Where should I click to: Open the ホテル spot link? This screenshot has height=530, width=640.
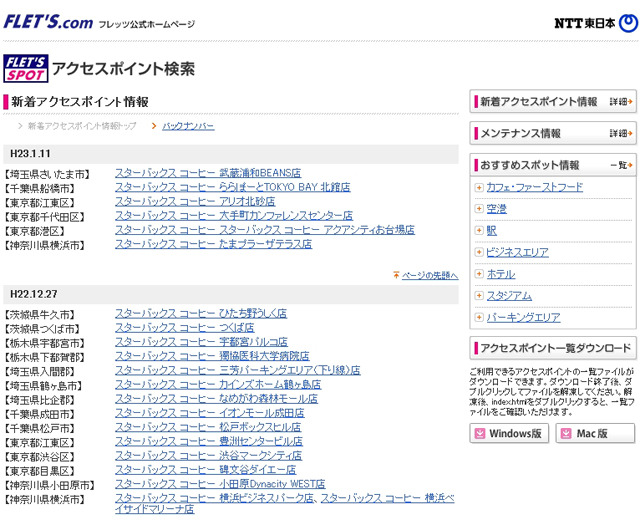point(501,274)
